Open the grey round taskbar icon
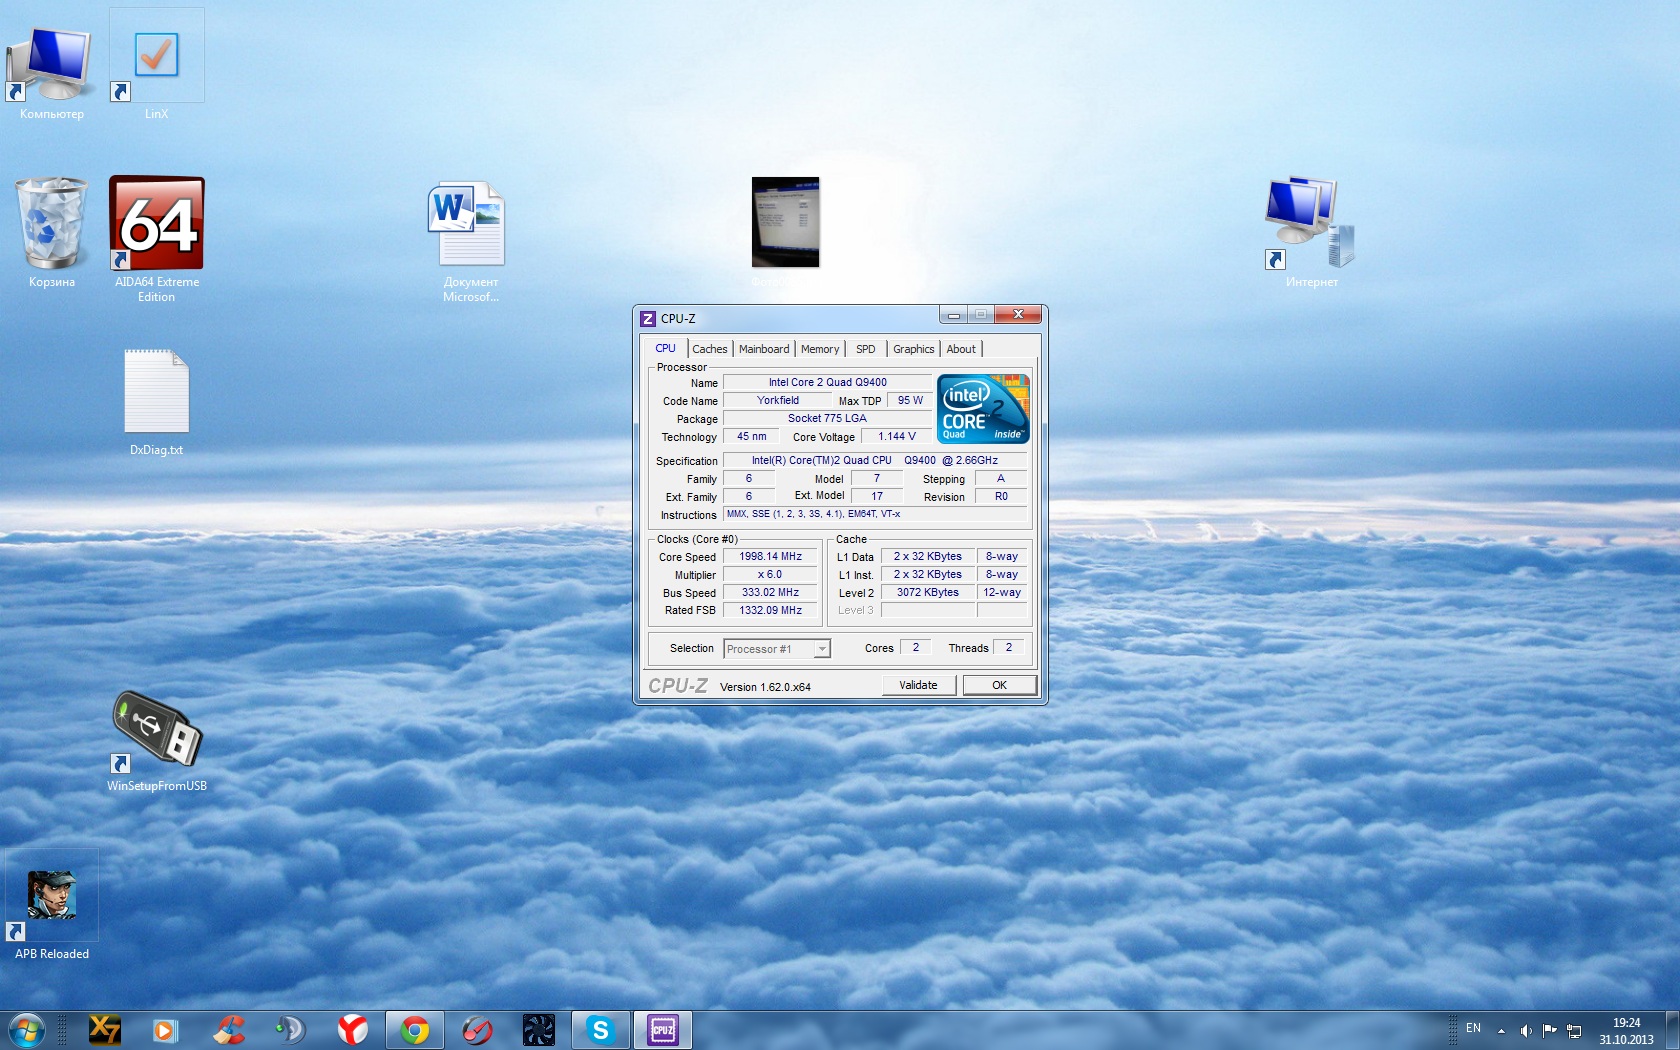The width and height of the screenshot is (1680, 1050). [290, 1030]
